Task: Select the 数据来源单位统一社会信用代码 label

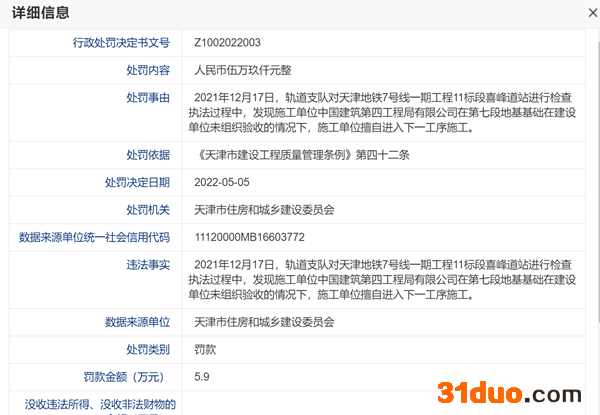Action: coord(95,237)
